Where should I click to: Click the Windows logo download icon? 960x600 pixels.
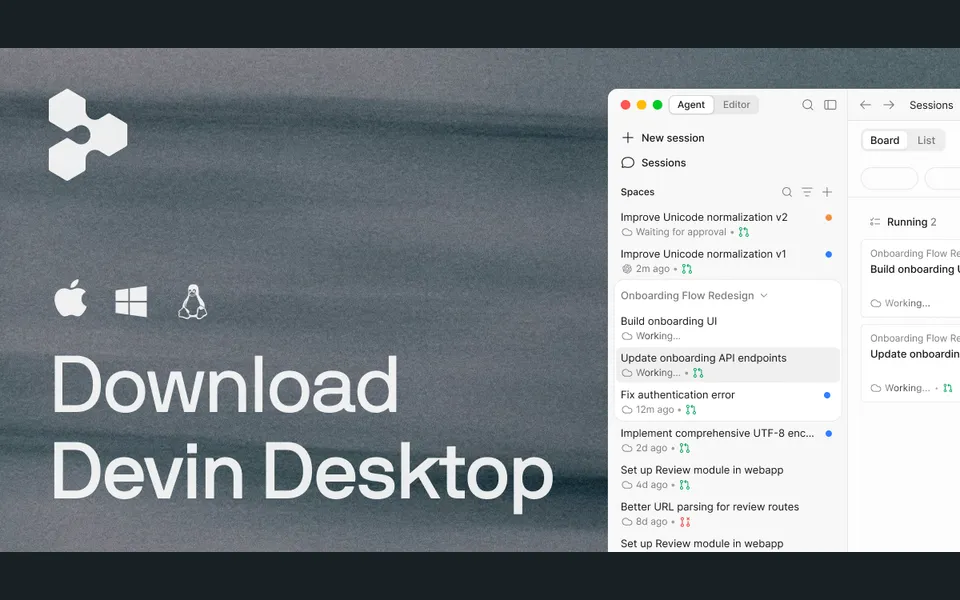[131, 301]
